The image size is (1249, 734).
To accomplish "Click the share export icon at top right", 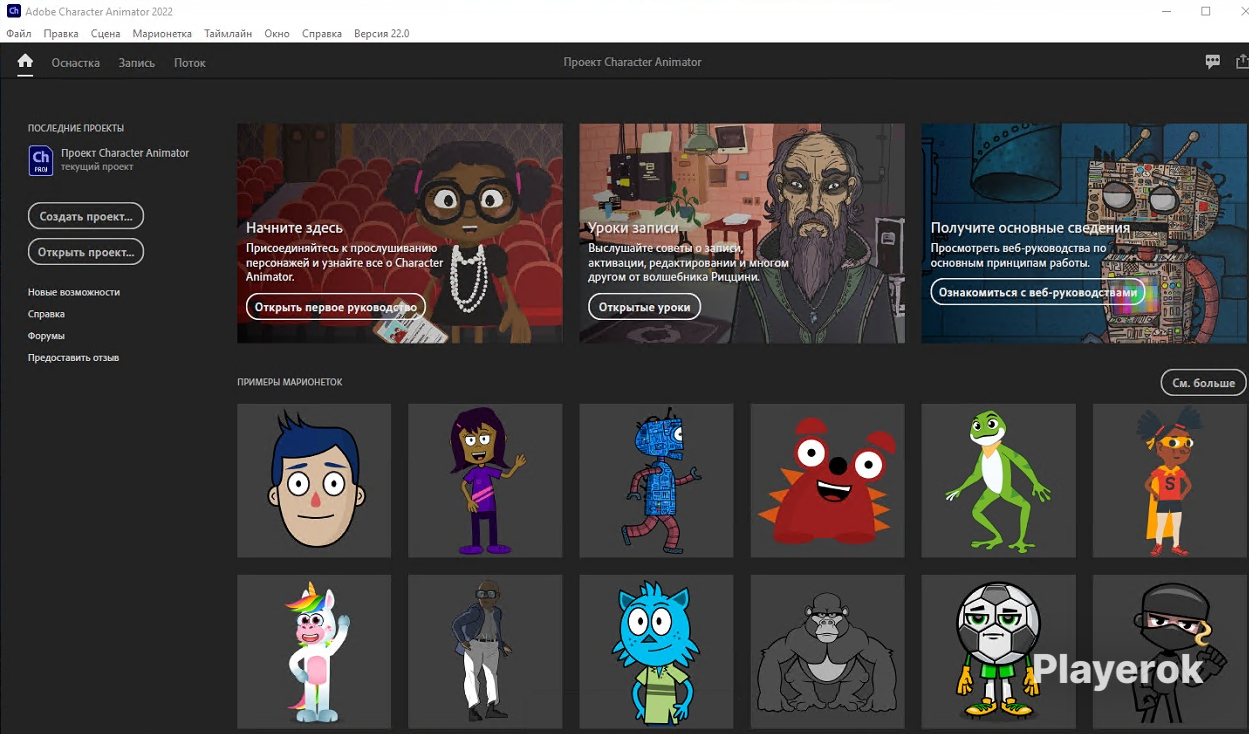I will [1242, 62].
